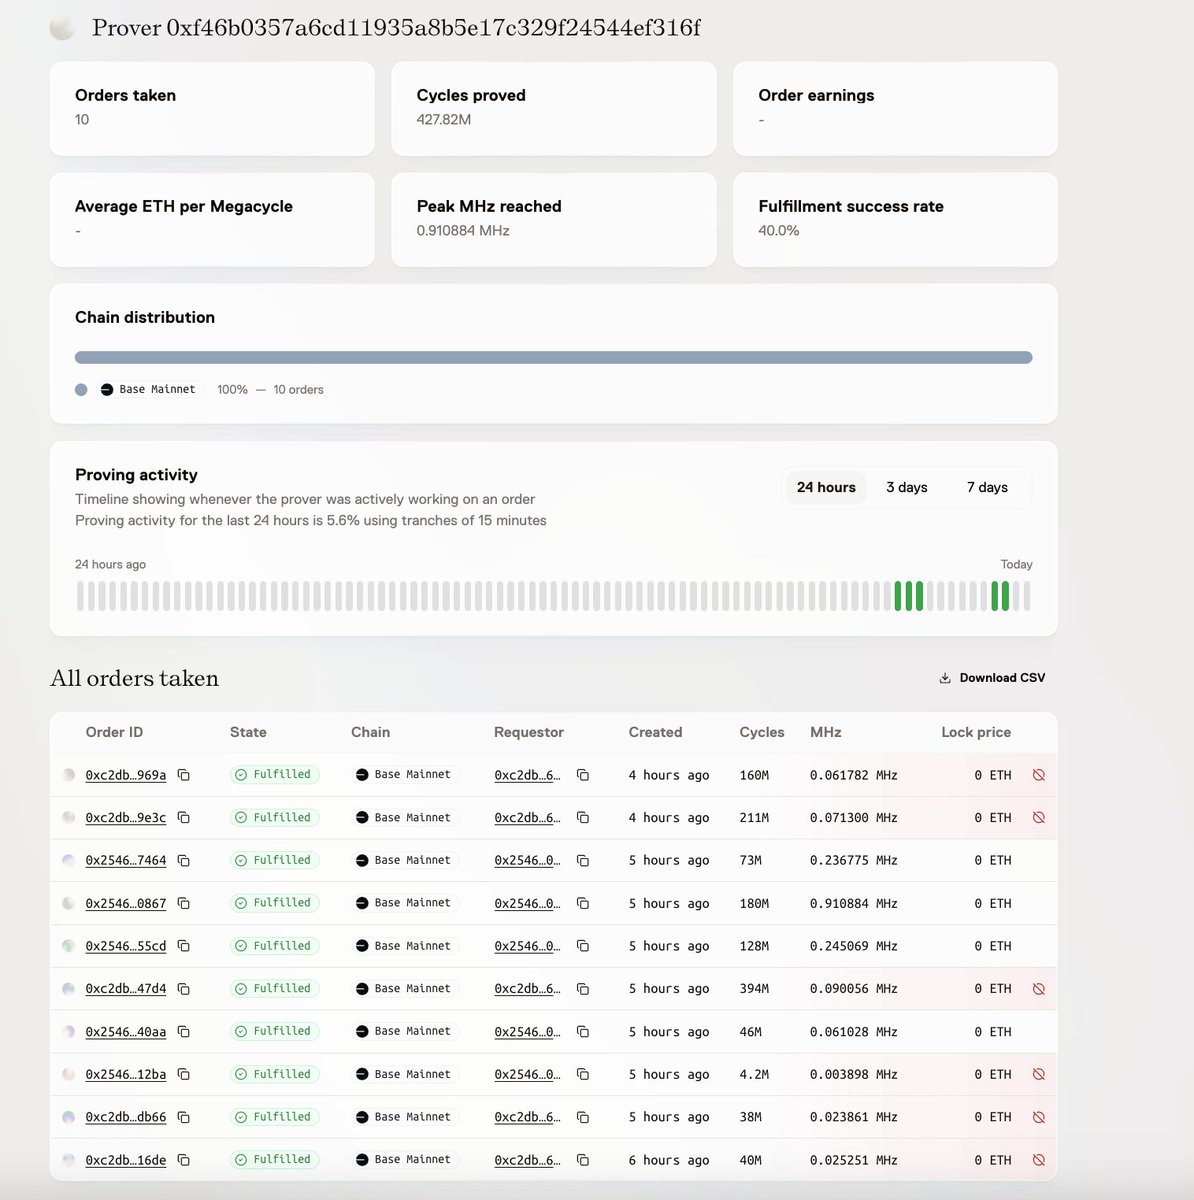This screenshot has height=1200, width=1194.
Task: Click the Chain distribution progress bar
Action: tap(553, 357)
